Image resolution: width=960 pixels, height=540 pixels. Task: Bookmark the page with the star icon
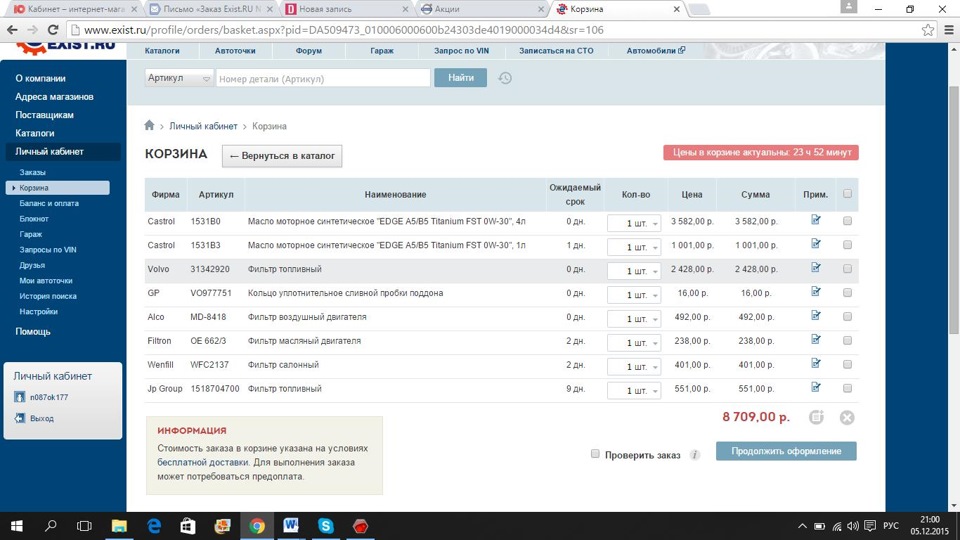pos(928,29)
